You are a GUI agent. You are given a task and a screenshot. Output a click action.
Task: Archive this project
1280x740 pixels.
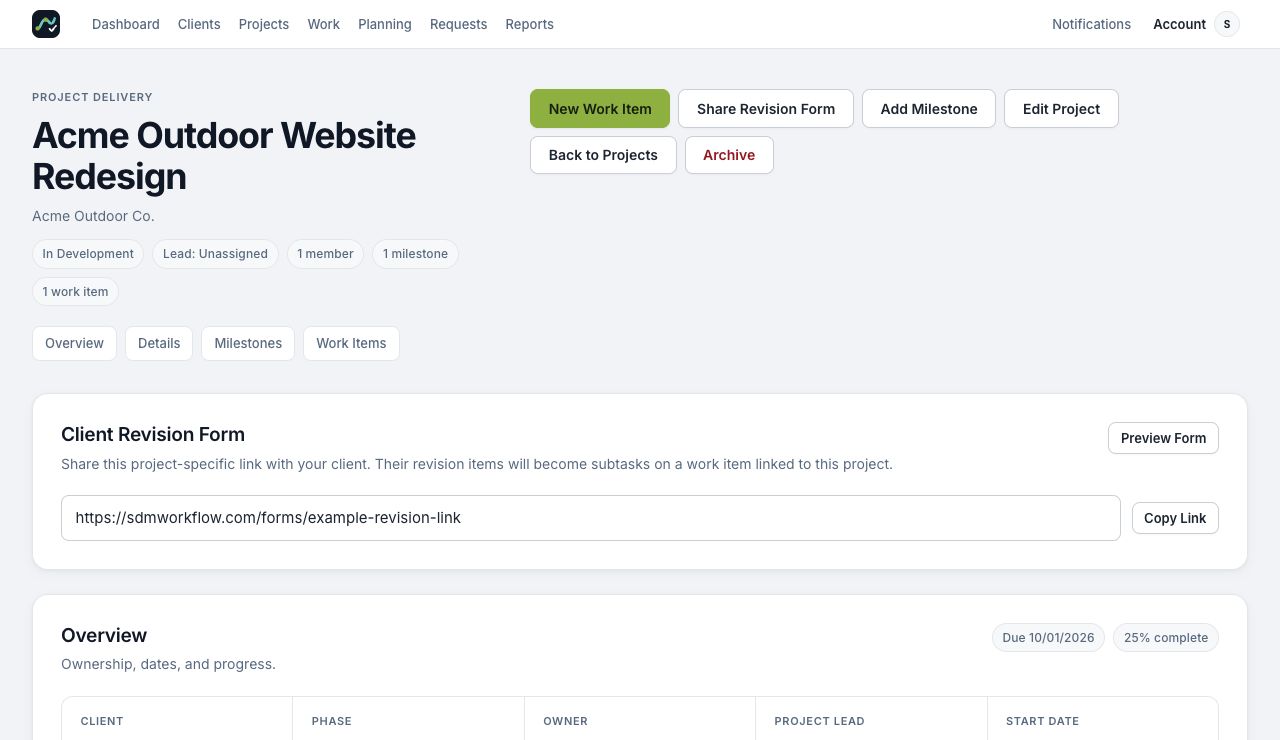[x=729, y=155]
